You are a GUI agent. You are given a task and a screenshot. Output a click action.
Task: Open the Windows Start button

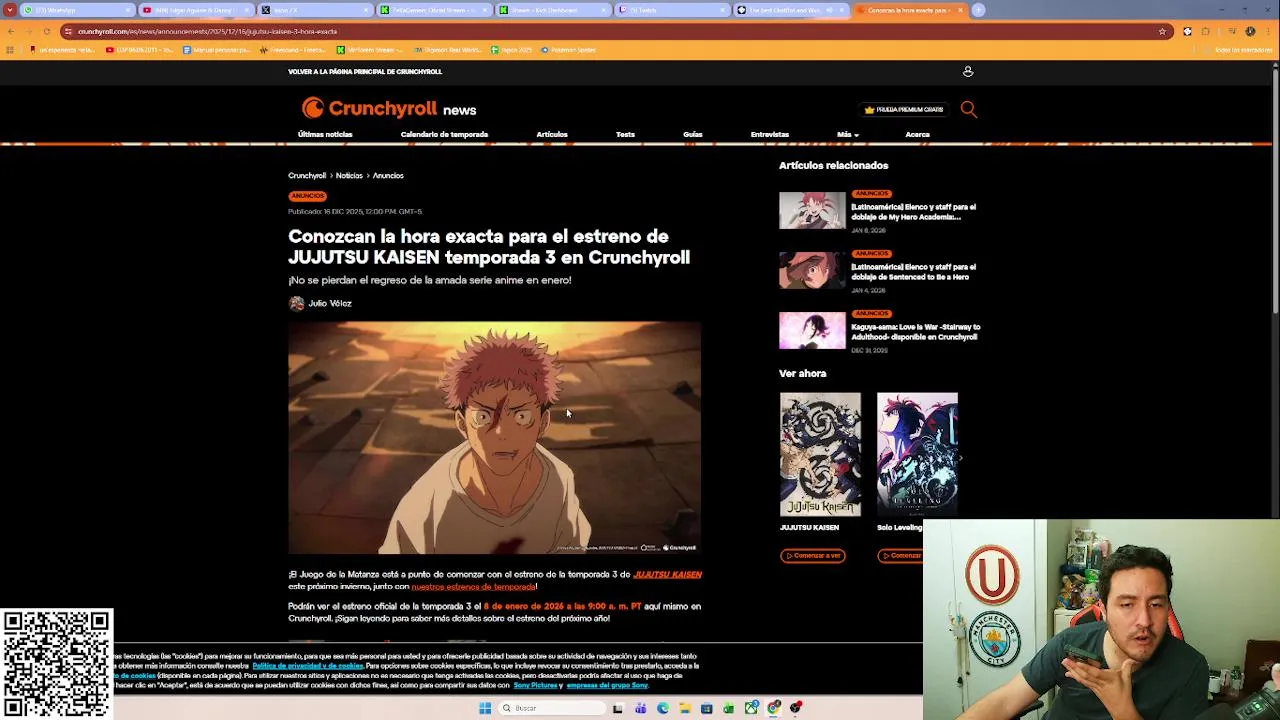pyautogui.click(x=485, y=708)
